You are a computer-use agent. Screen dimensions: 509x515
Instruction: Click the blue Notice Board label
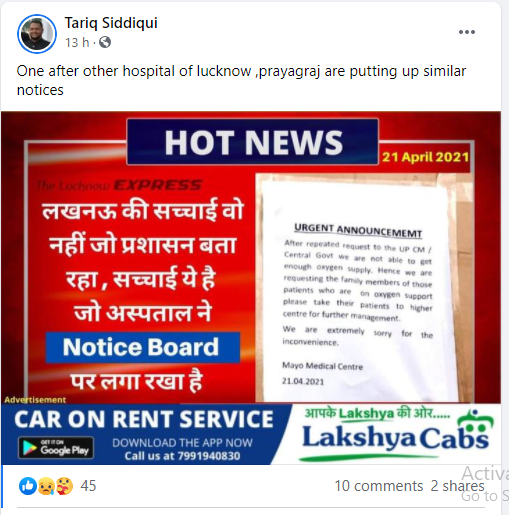(143, 347)
